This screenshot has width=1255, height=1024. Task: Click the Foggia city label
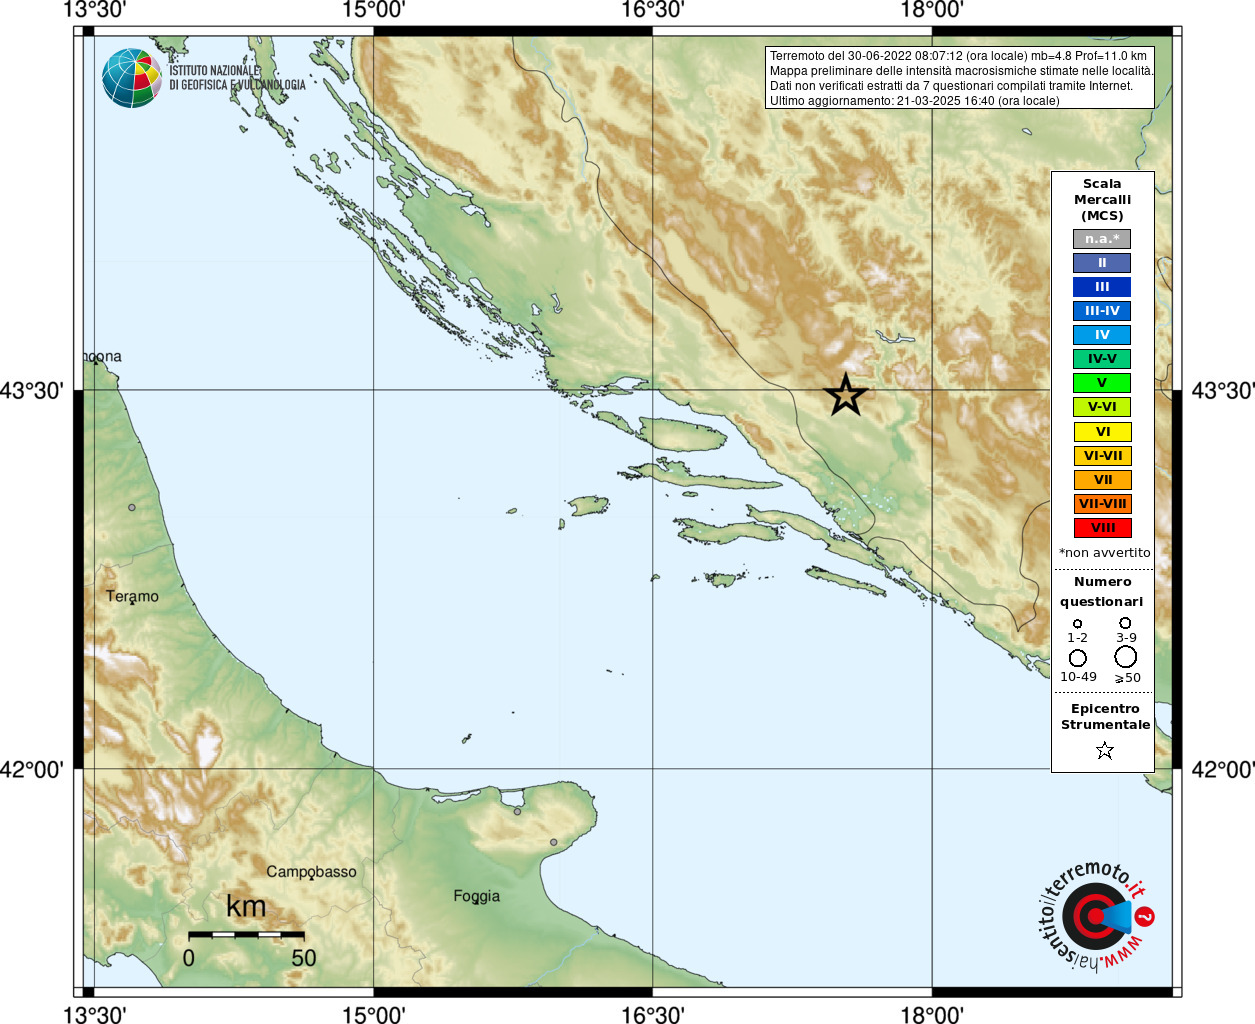tap(476, 896)
